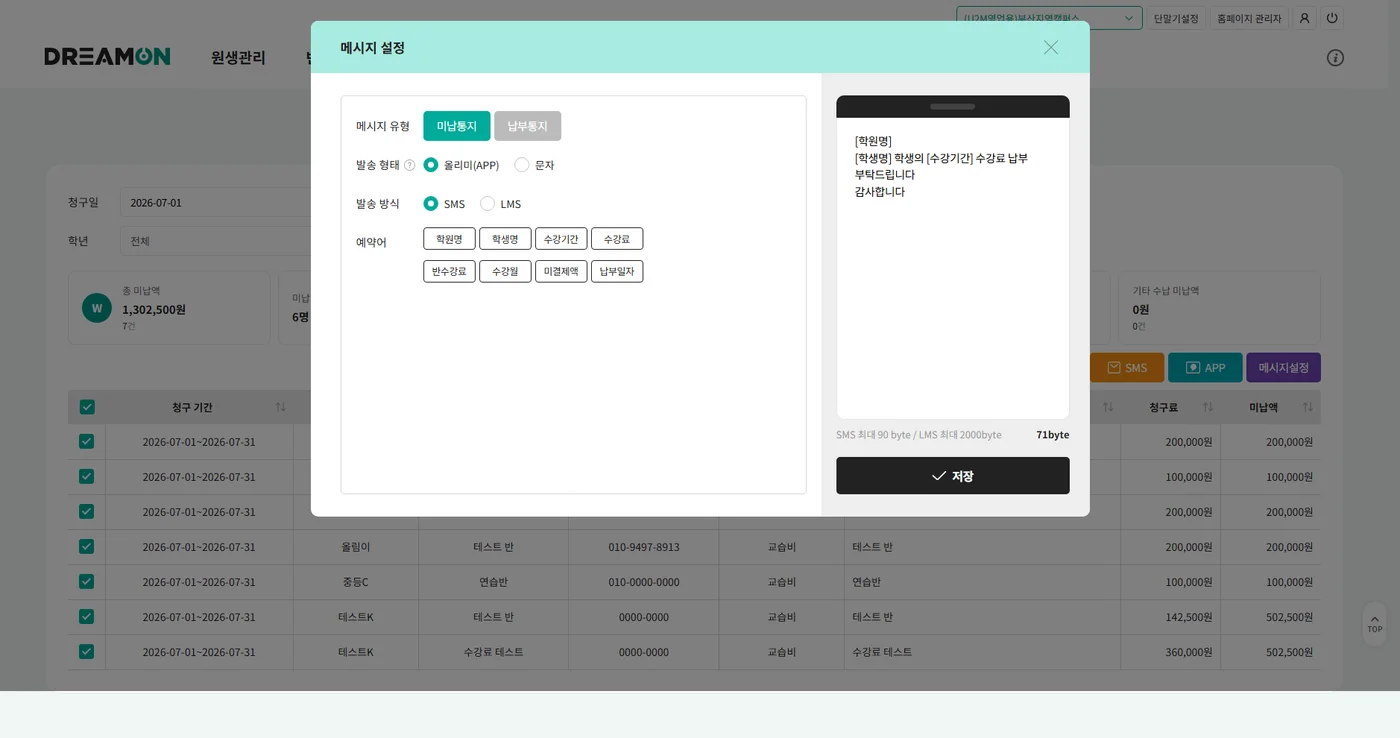Click the TOP scroll-up icon
Screen dimensions: 1400x738
1375,623
